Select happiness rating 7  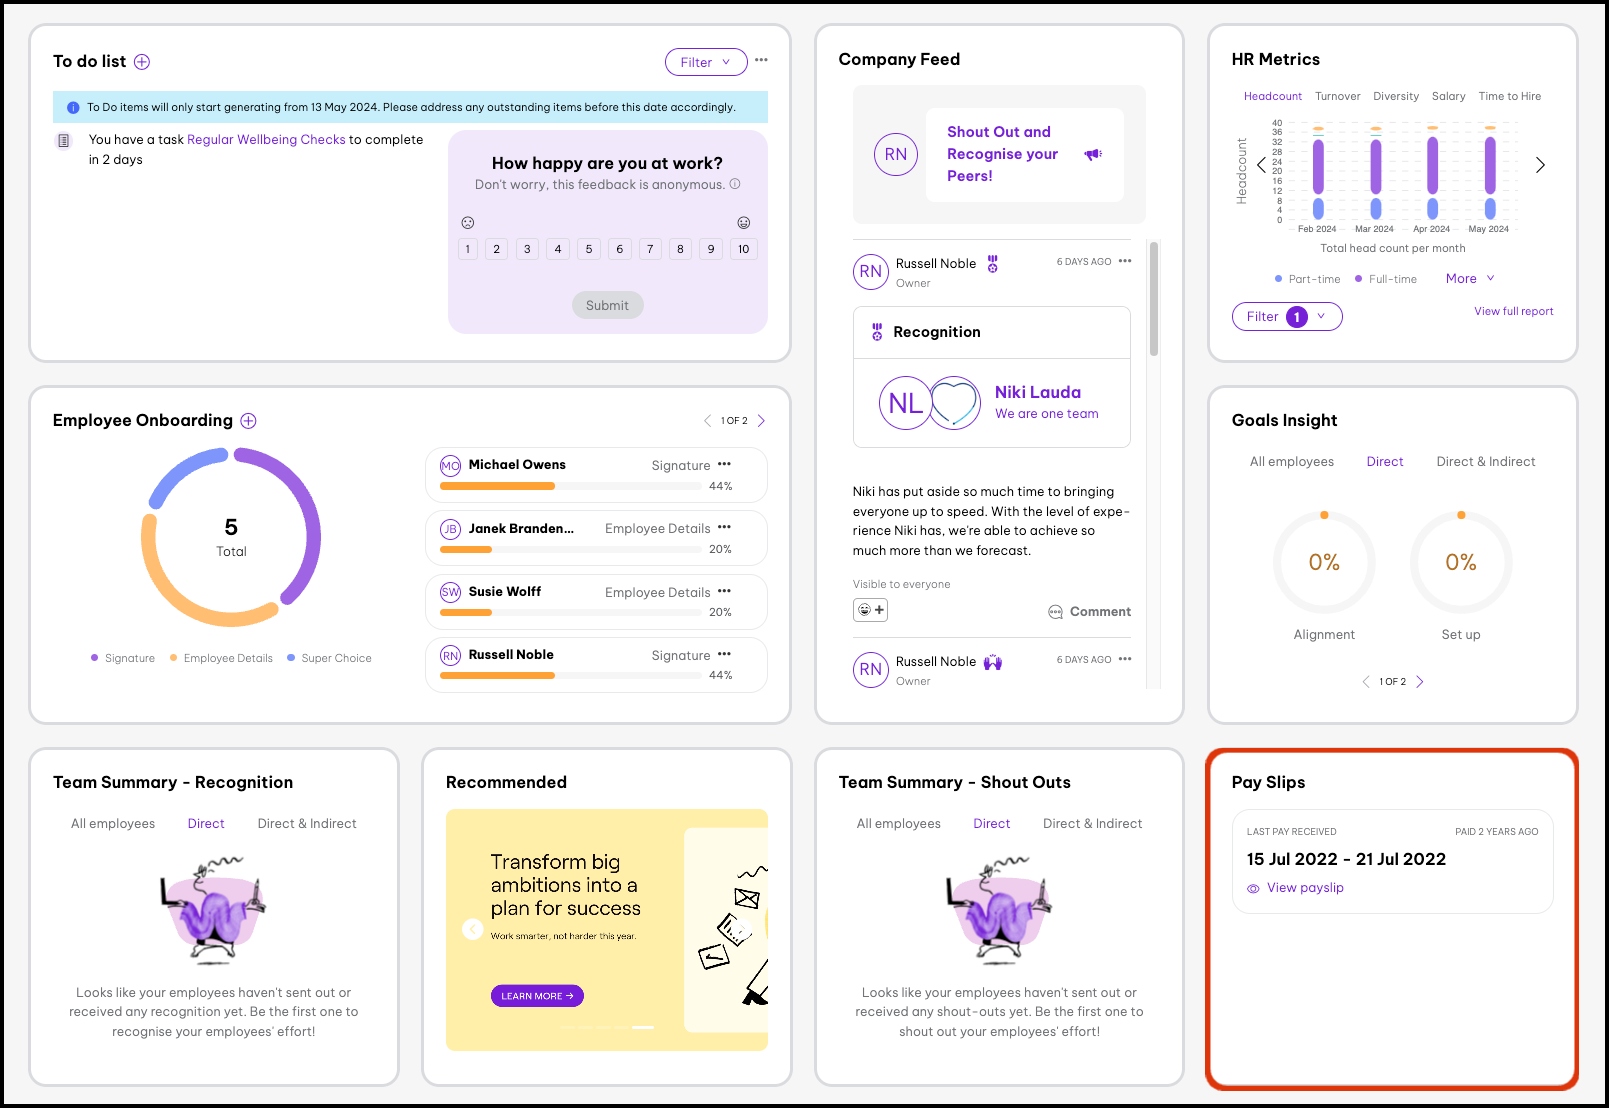click(650, 249)
